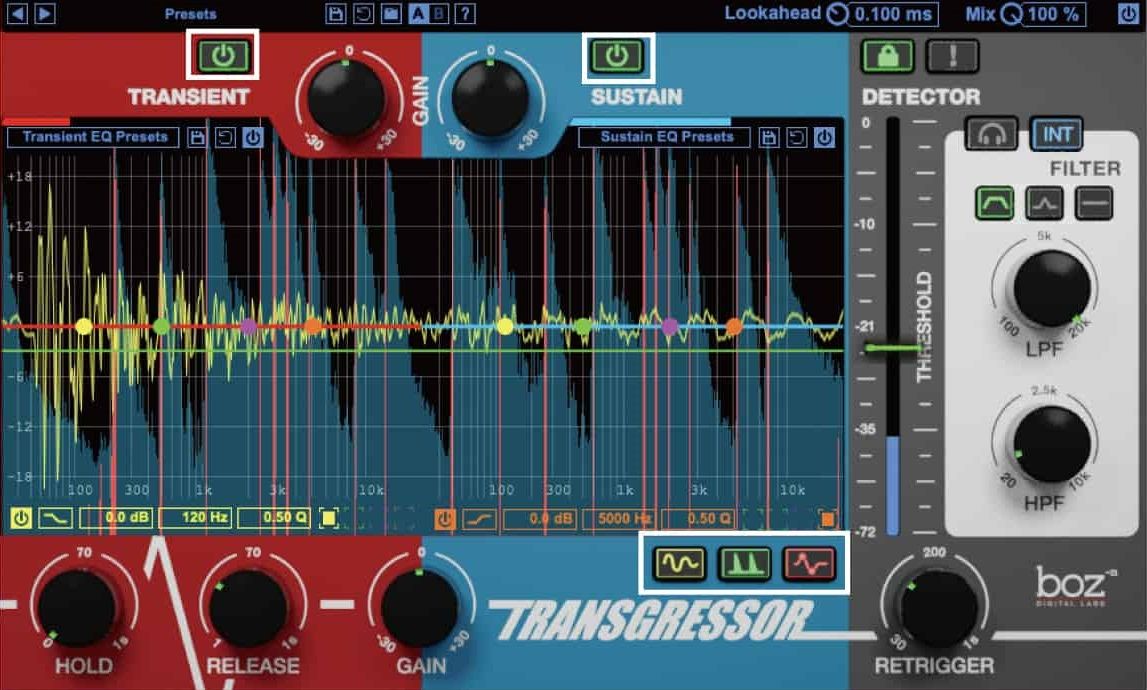Save the Transient EQ preset

pyautogui.click(x=197, y=138)
